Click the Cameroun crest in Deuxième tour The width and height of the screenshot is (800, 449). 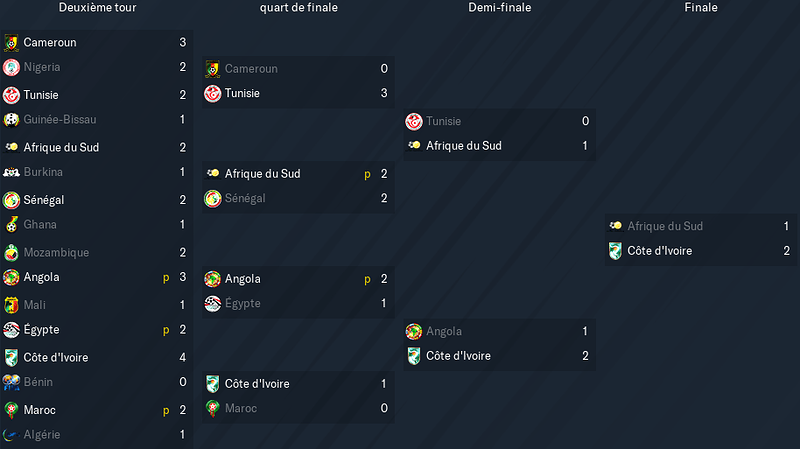11,43
